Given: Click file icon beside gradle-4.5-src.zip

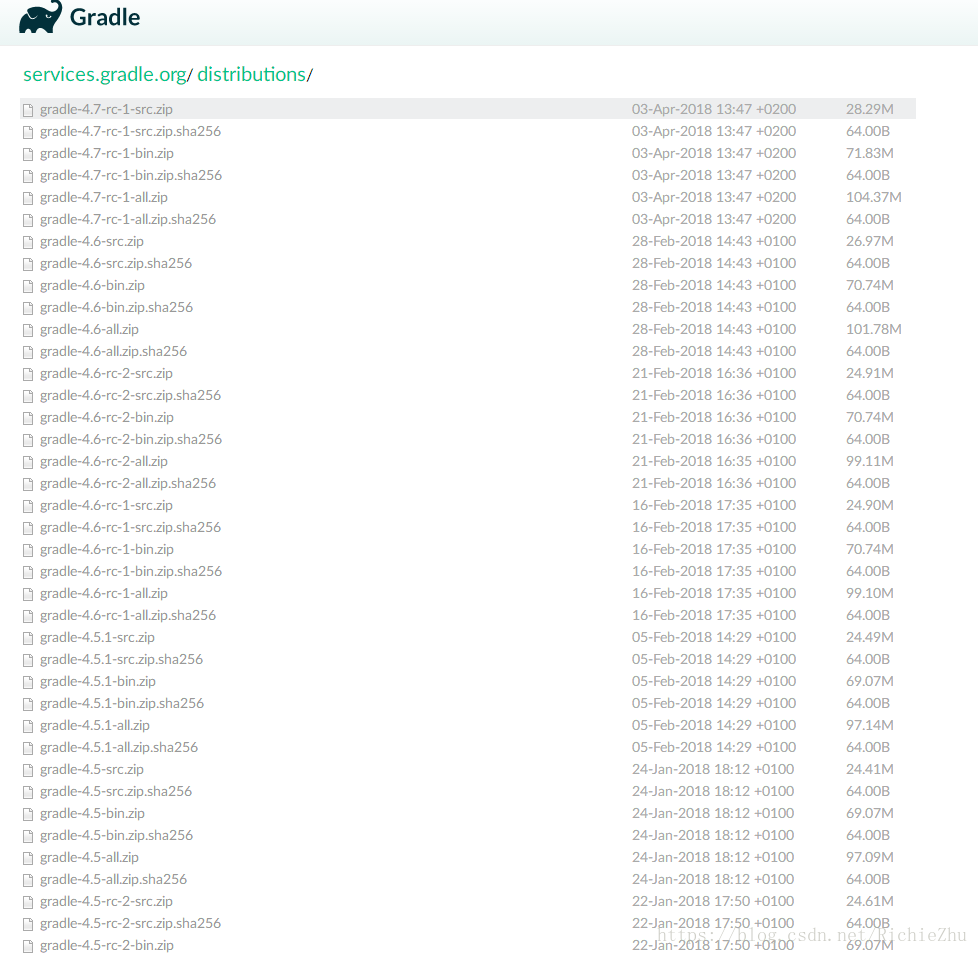Looking at the screenshot, I should coord(28,770).
